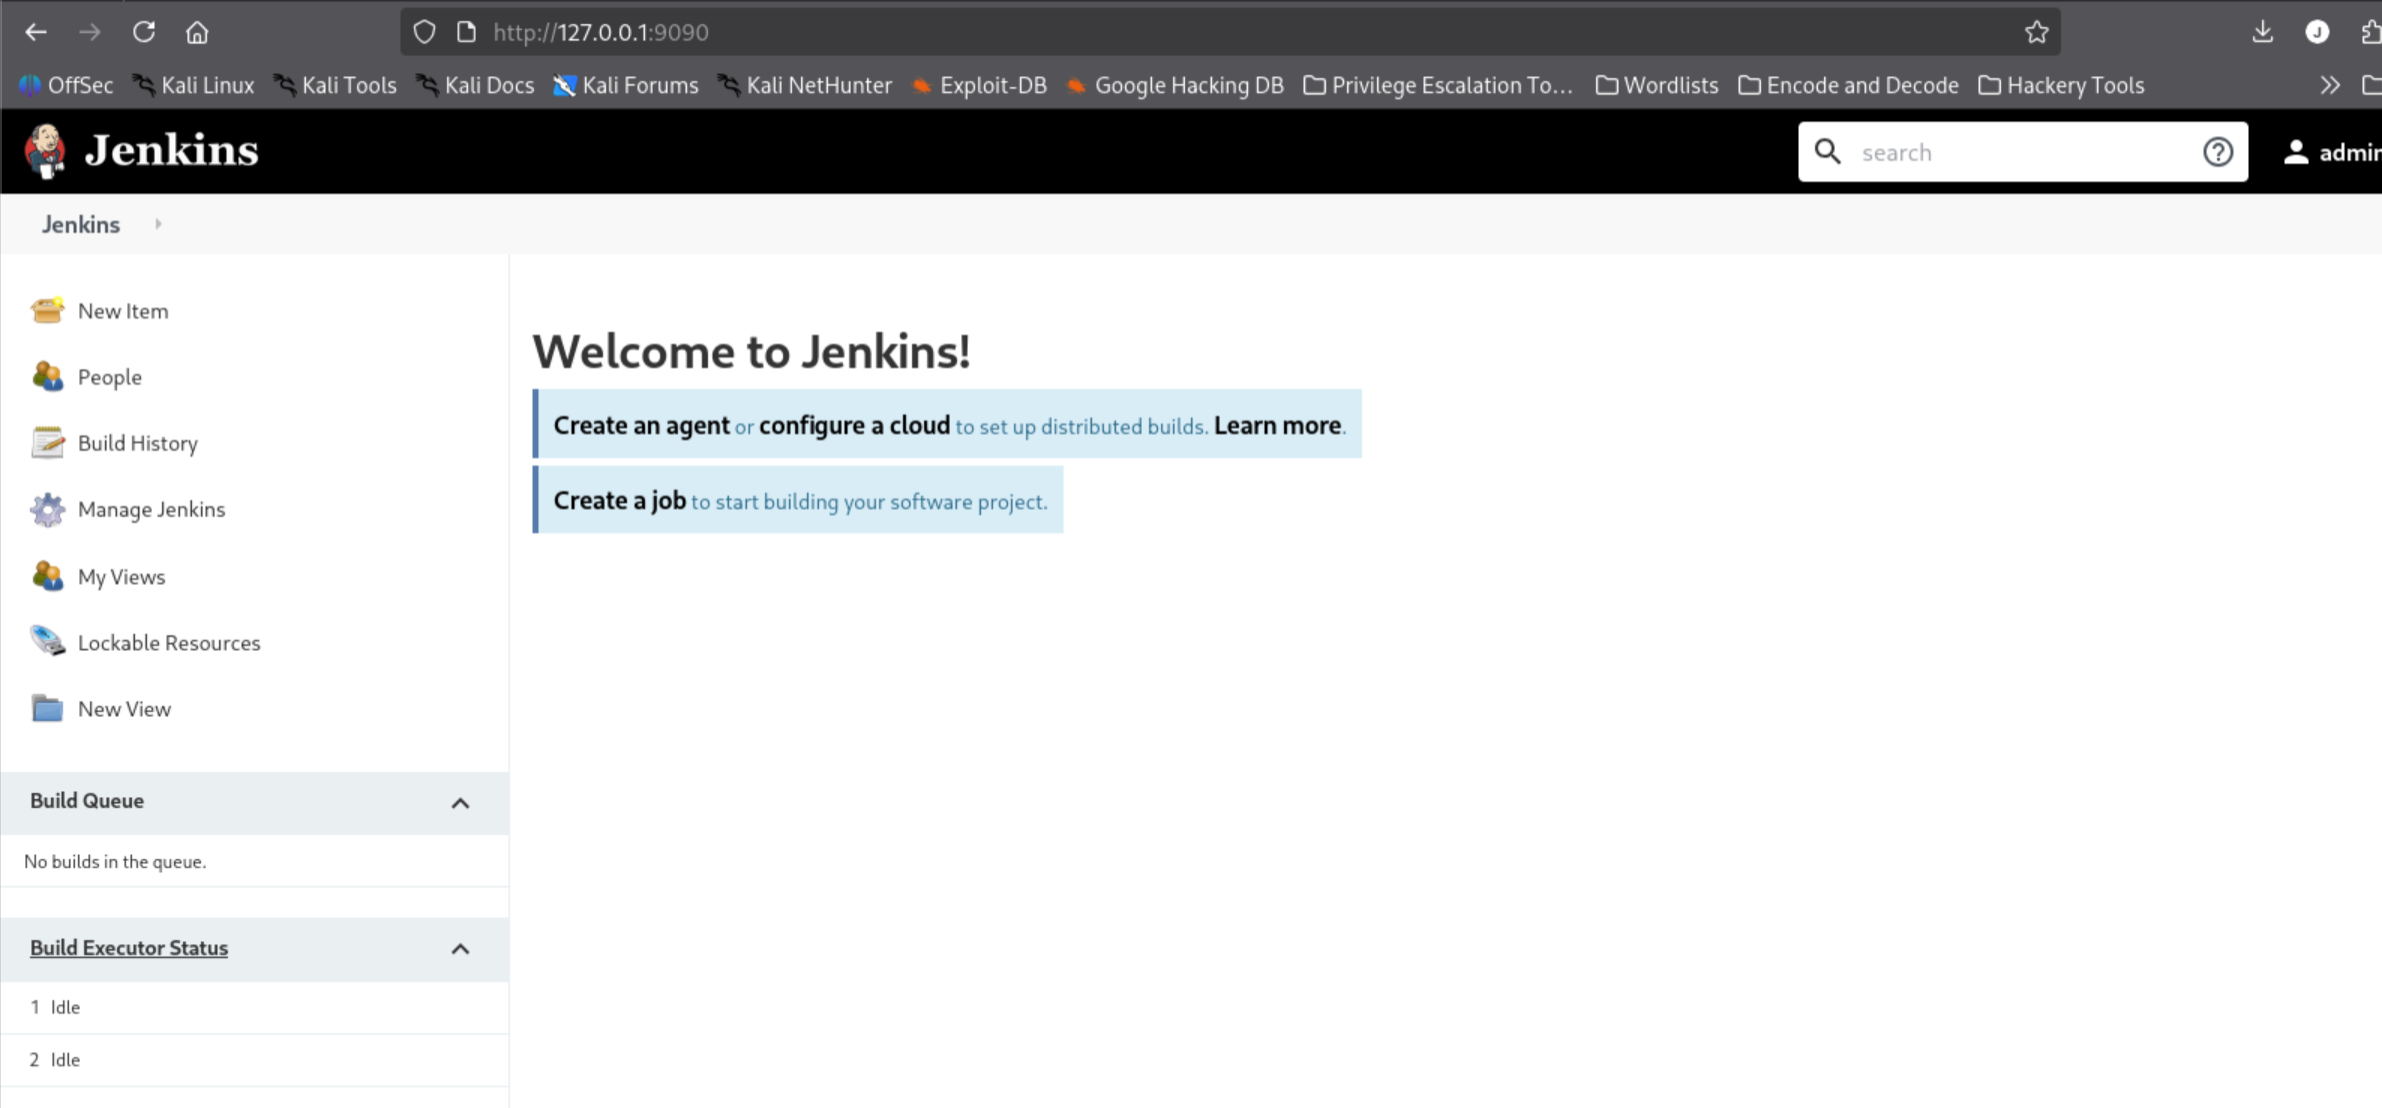Image resolution: width=2382 pixels, height=1108 pixels.
Task: Open search help question mark icon
Action: (x=2218, y=151)
